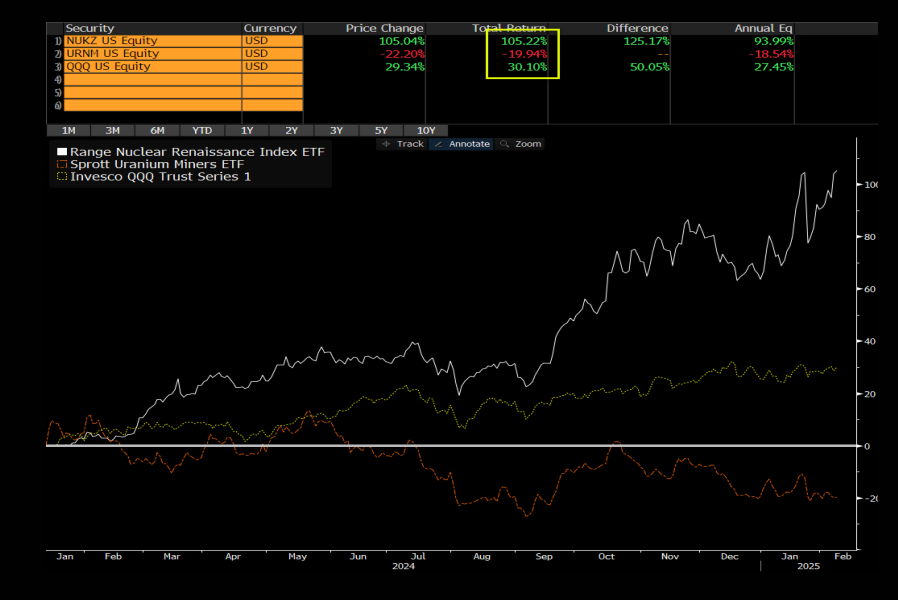Image resolution: width=898 pixels, height=600 pixels.
Task: Choose the 10Y range tab
Action: tap(426, 130)
